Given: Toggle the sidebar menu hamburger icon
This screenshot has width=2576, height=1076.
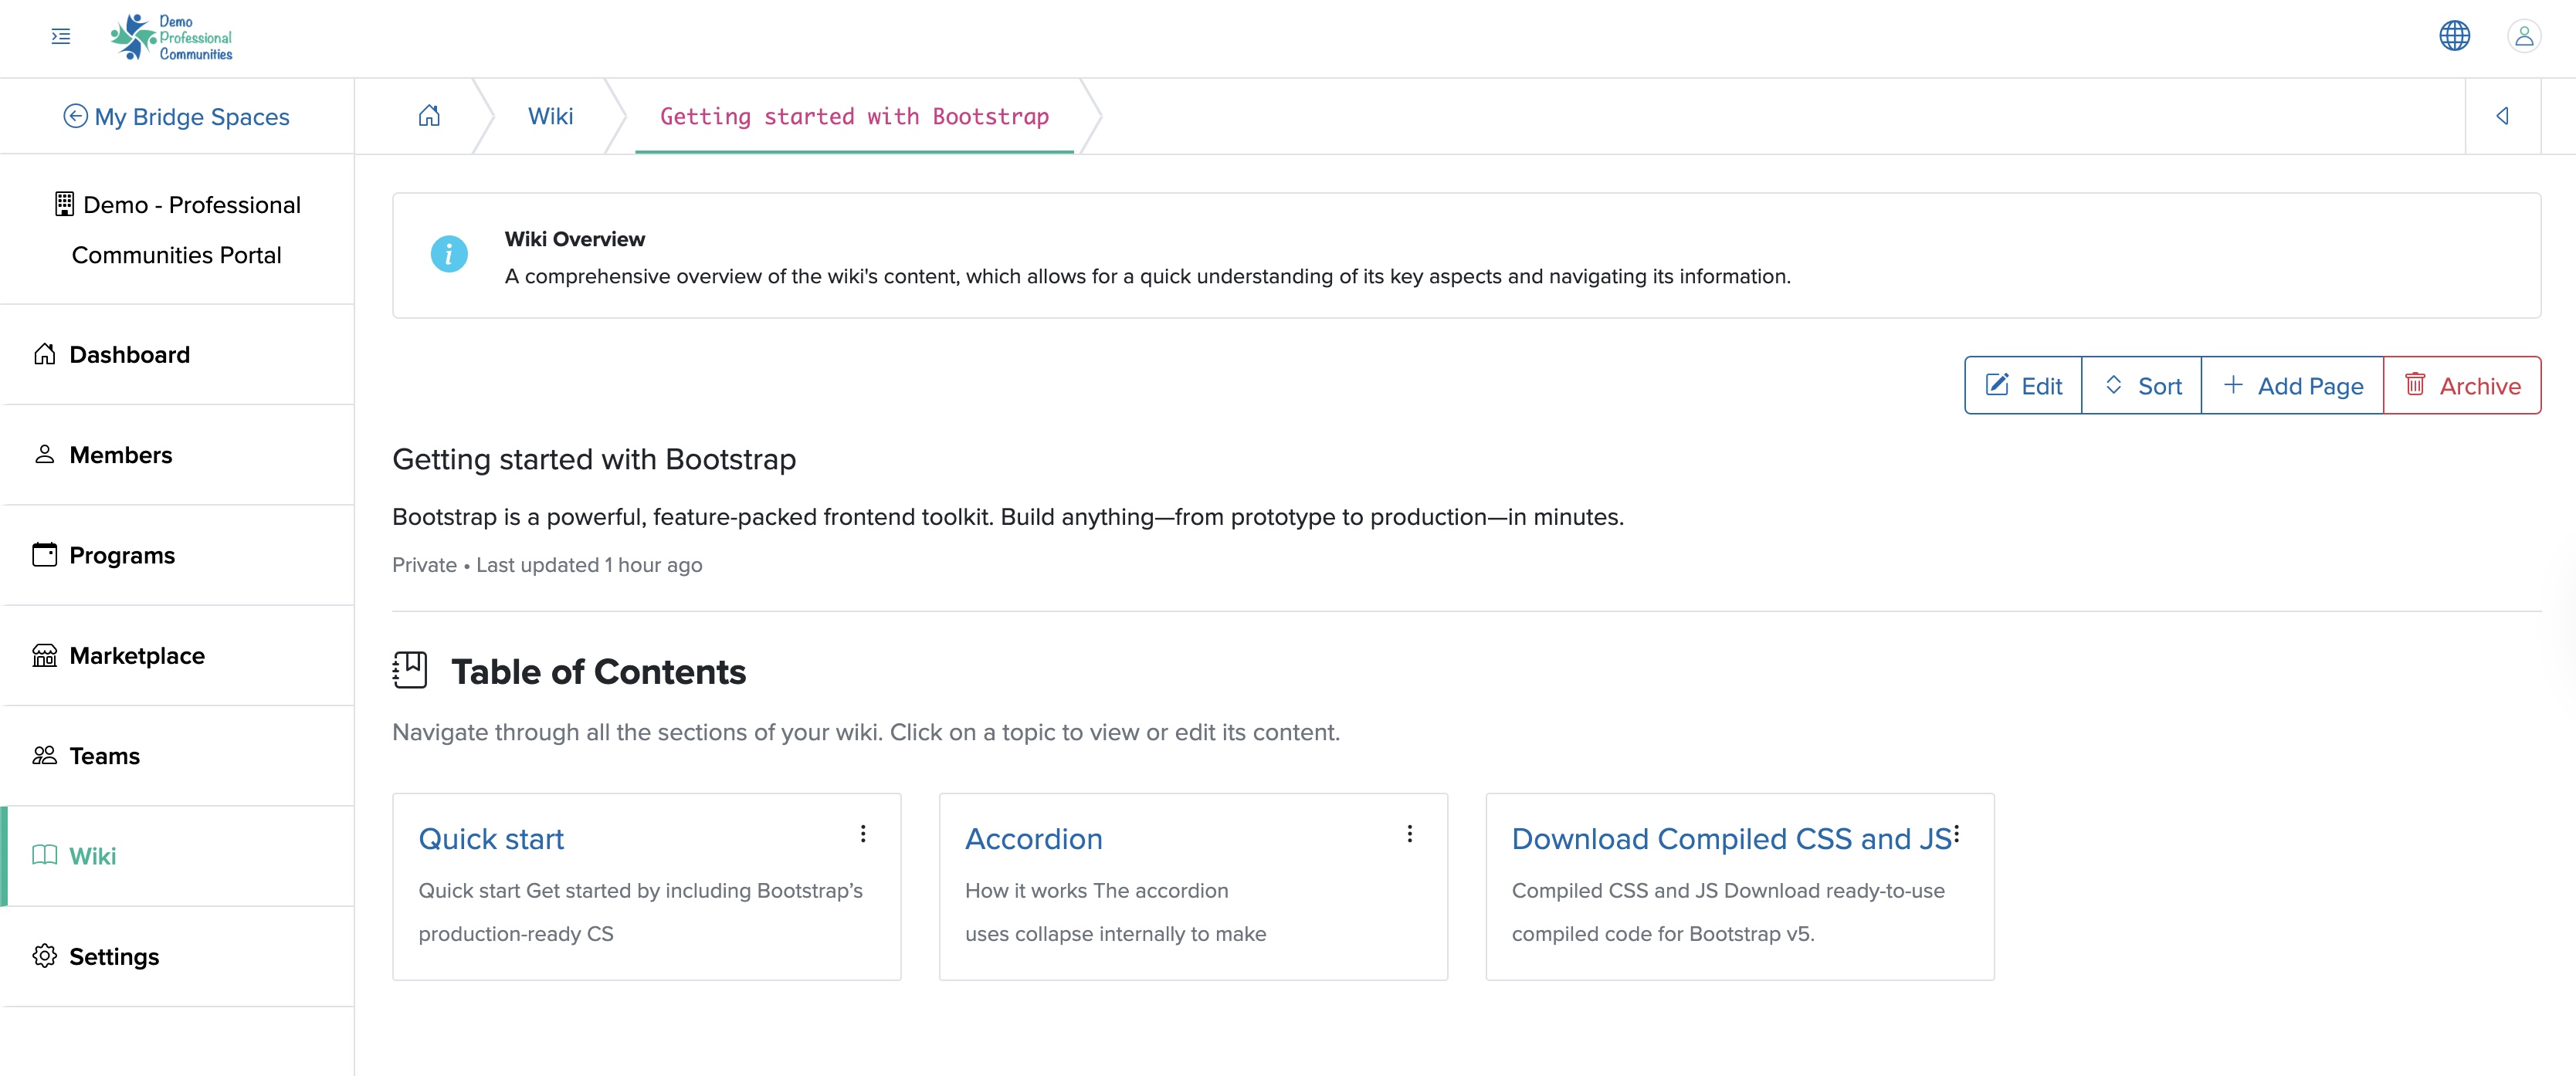Looking at the screenshot, I should coord(61,37).
